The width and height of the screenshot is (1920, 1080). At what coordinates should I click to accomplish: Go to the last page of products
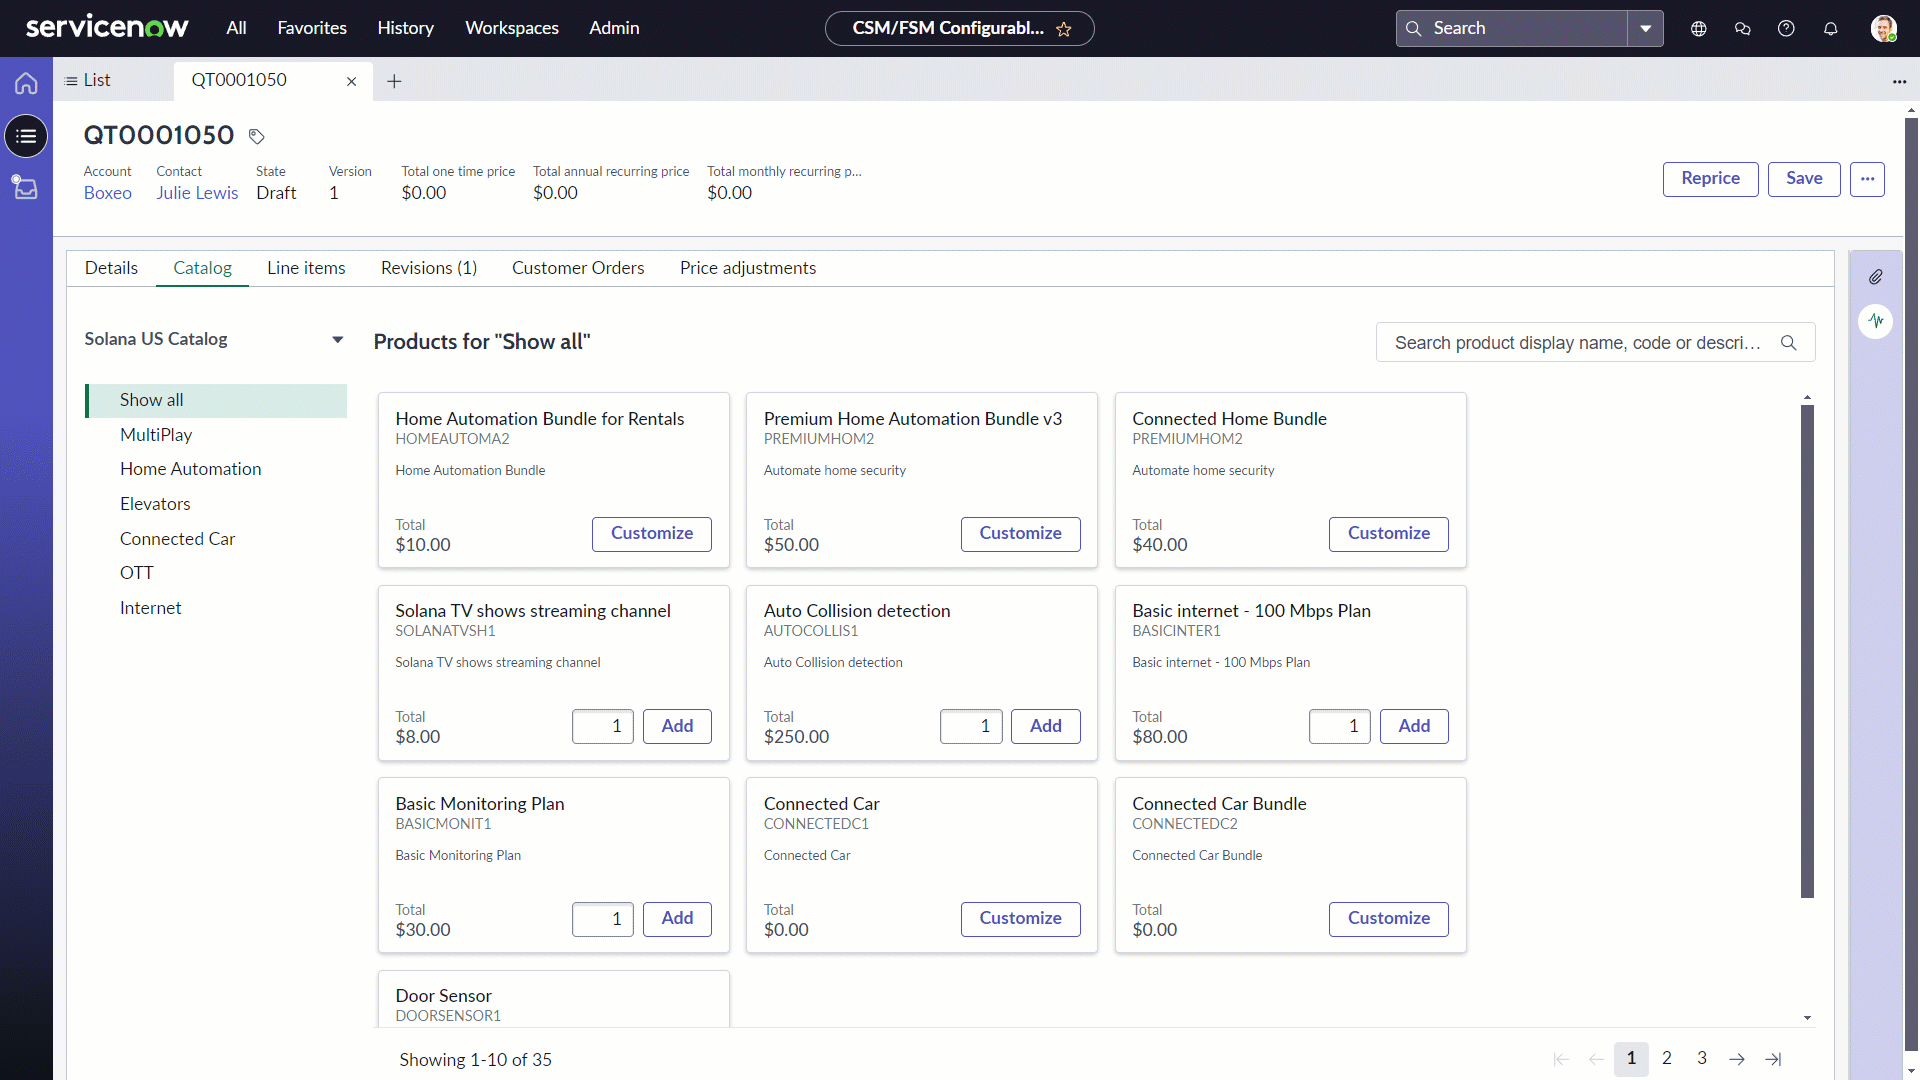pos(1773,1059)
